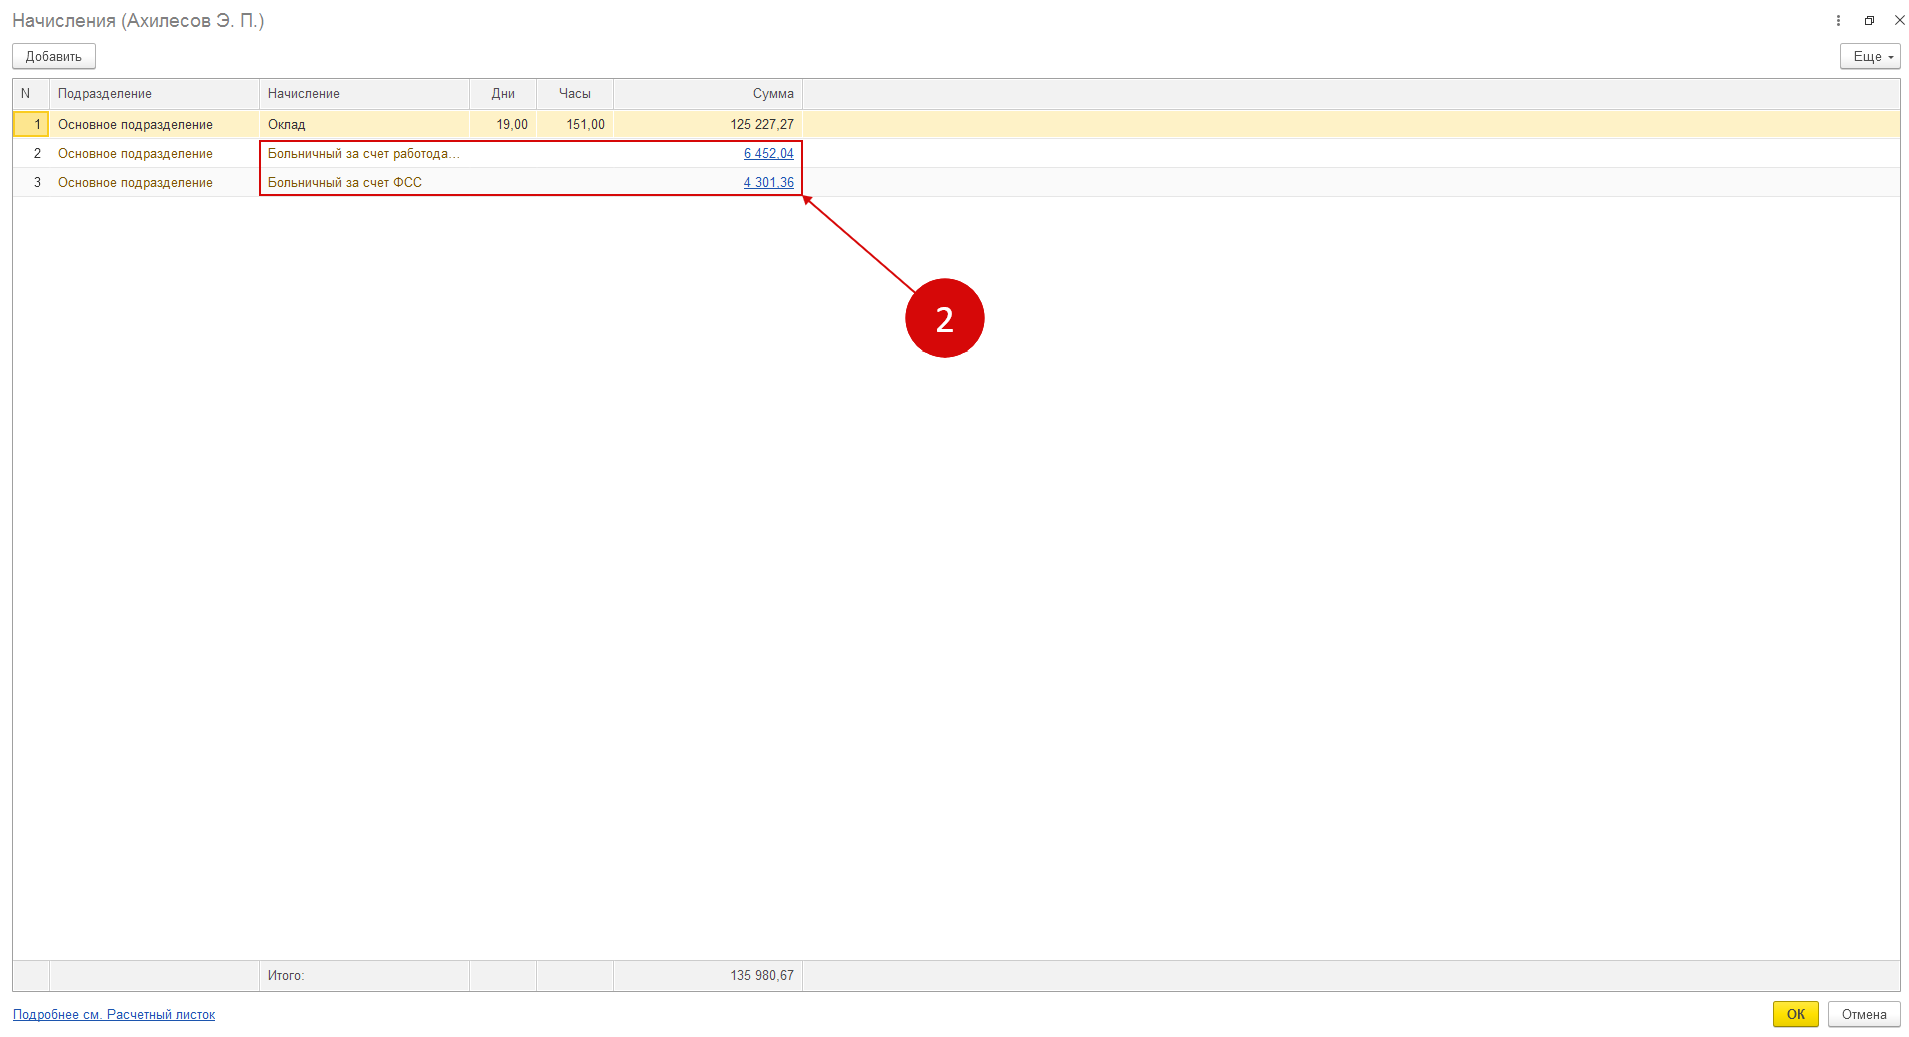Select the Оклад accrual cell
Viewport: 1909px width, 1037px height.
pyautogui.click(x=287, y=125)
